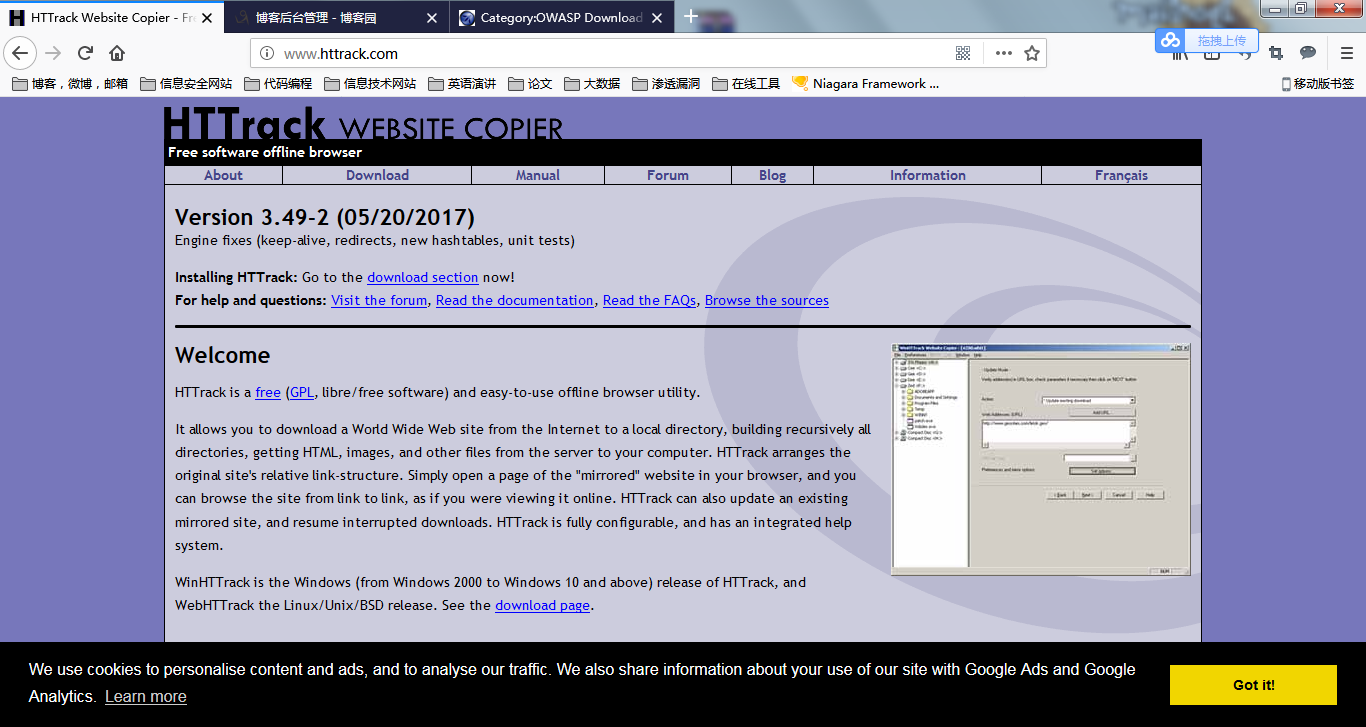The width and height of the screenshot is (1366, 727).
Task: Bookmark this page with the star
Action: pos(1032,54)
